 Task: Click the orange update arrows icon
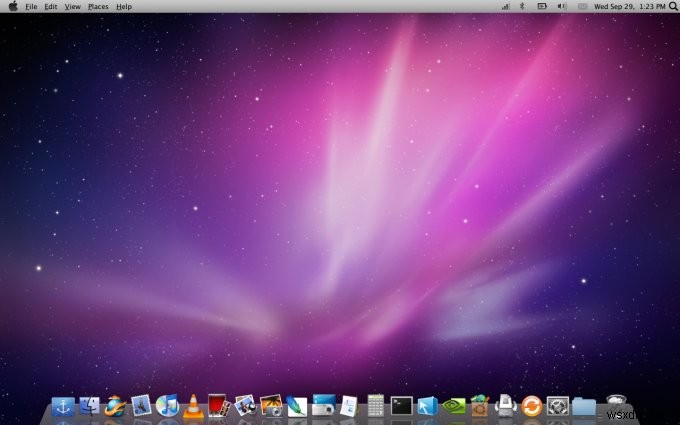click(x=531, y=406)
